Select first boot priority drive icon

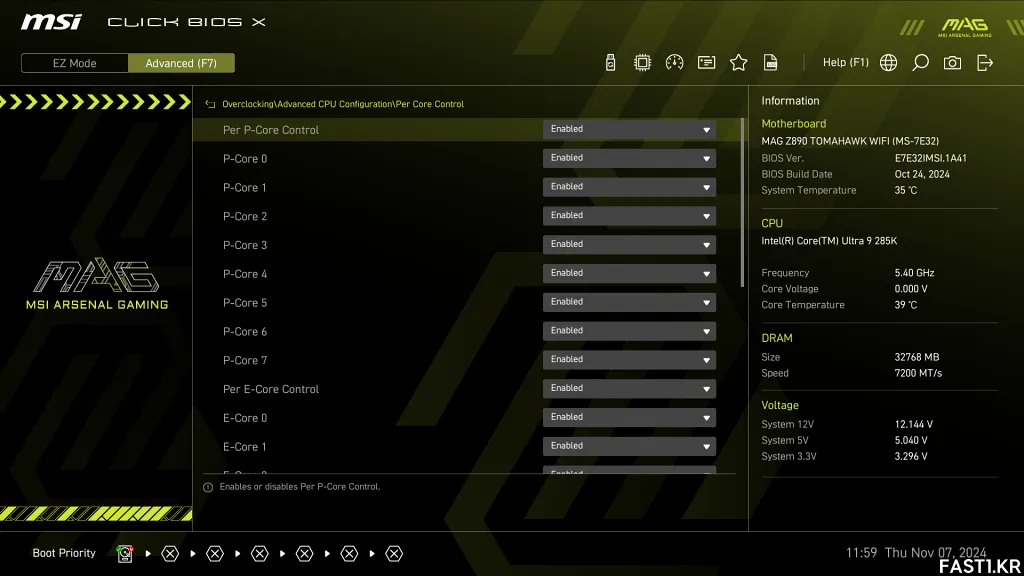pyautogui.click(x=125, y=554)
